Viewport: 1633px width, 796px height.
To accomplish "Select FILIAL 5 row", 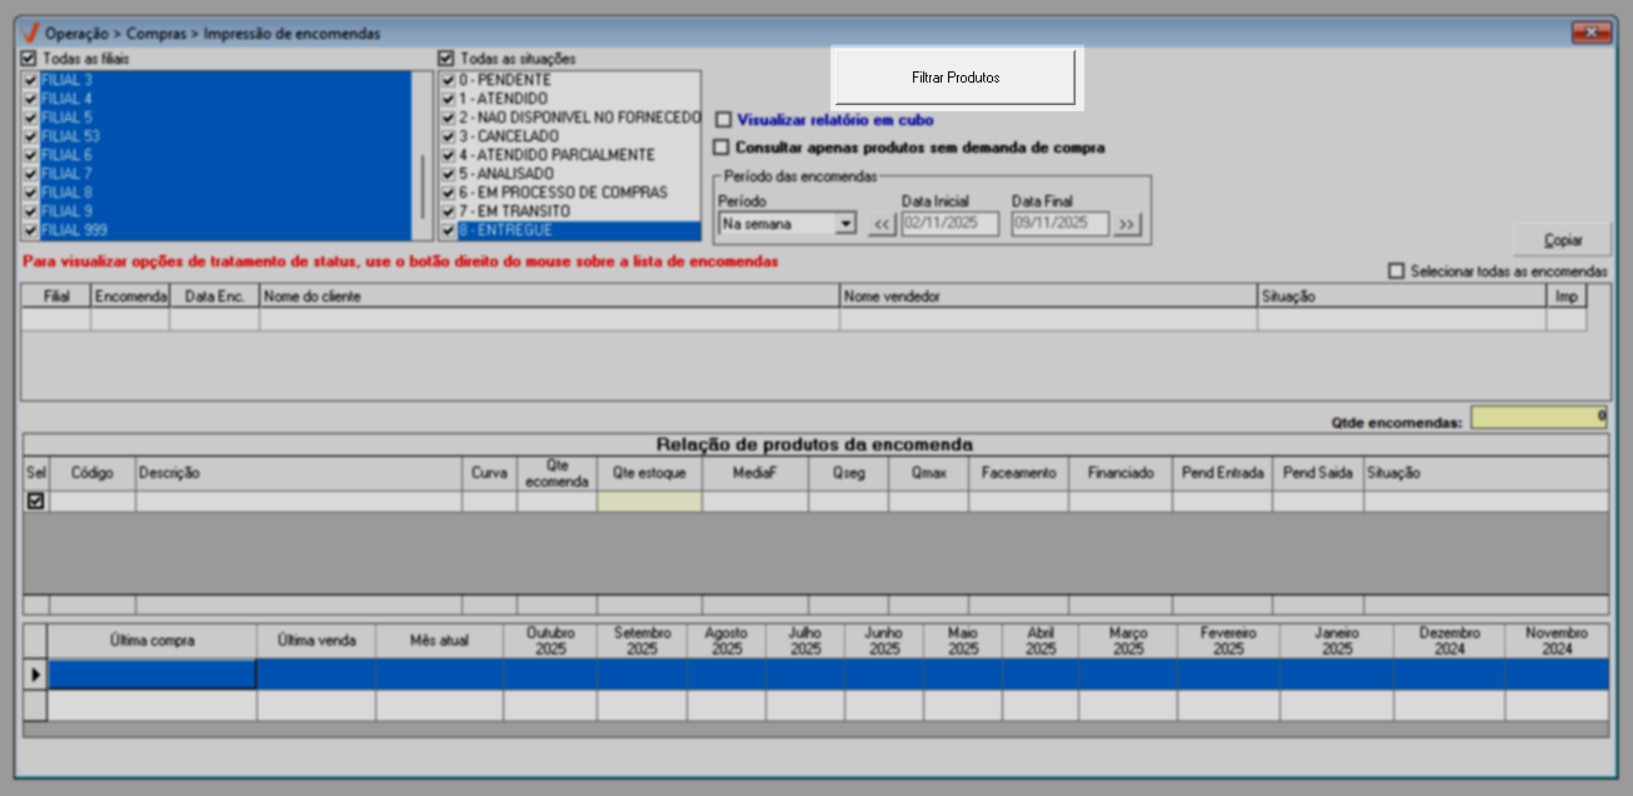I will (x=225, y=118).
